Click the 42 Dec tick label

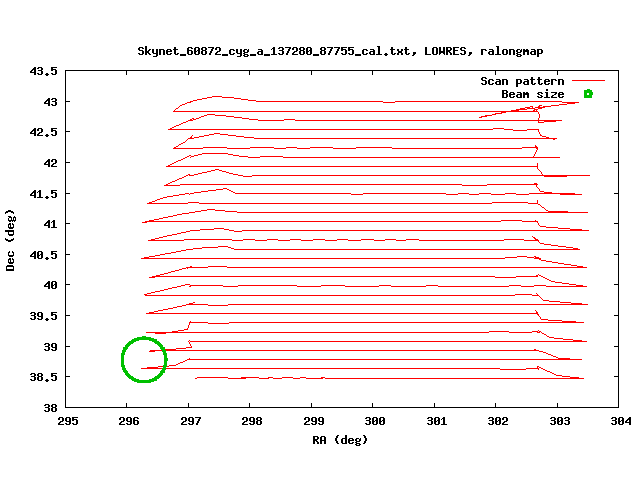(x=51, y=163)
